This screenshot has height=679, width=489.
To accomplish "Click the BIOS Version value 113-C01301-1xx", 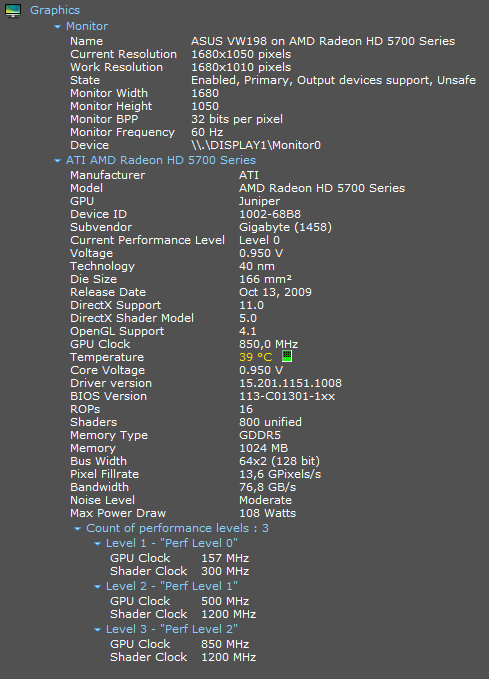I will click(x=287, y=396).
